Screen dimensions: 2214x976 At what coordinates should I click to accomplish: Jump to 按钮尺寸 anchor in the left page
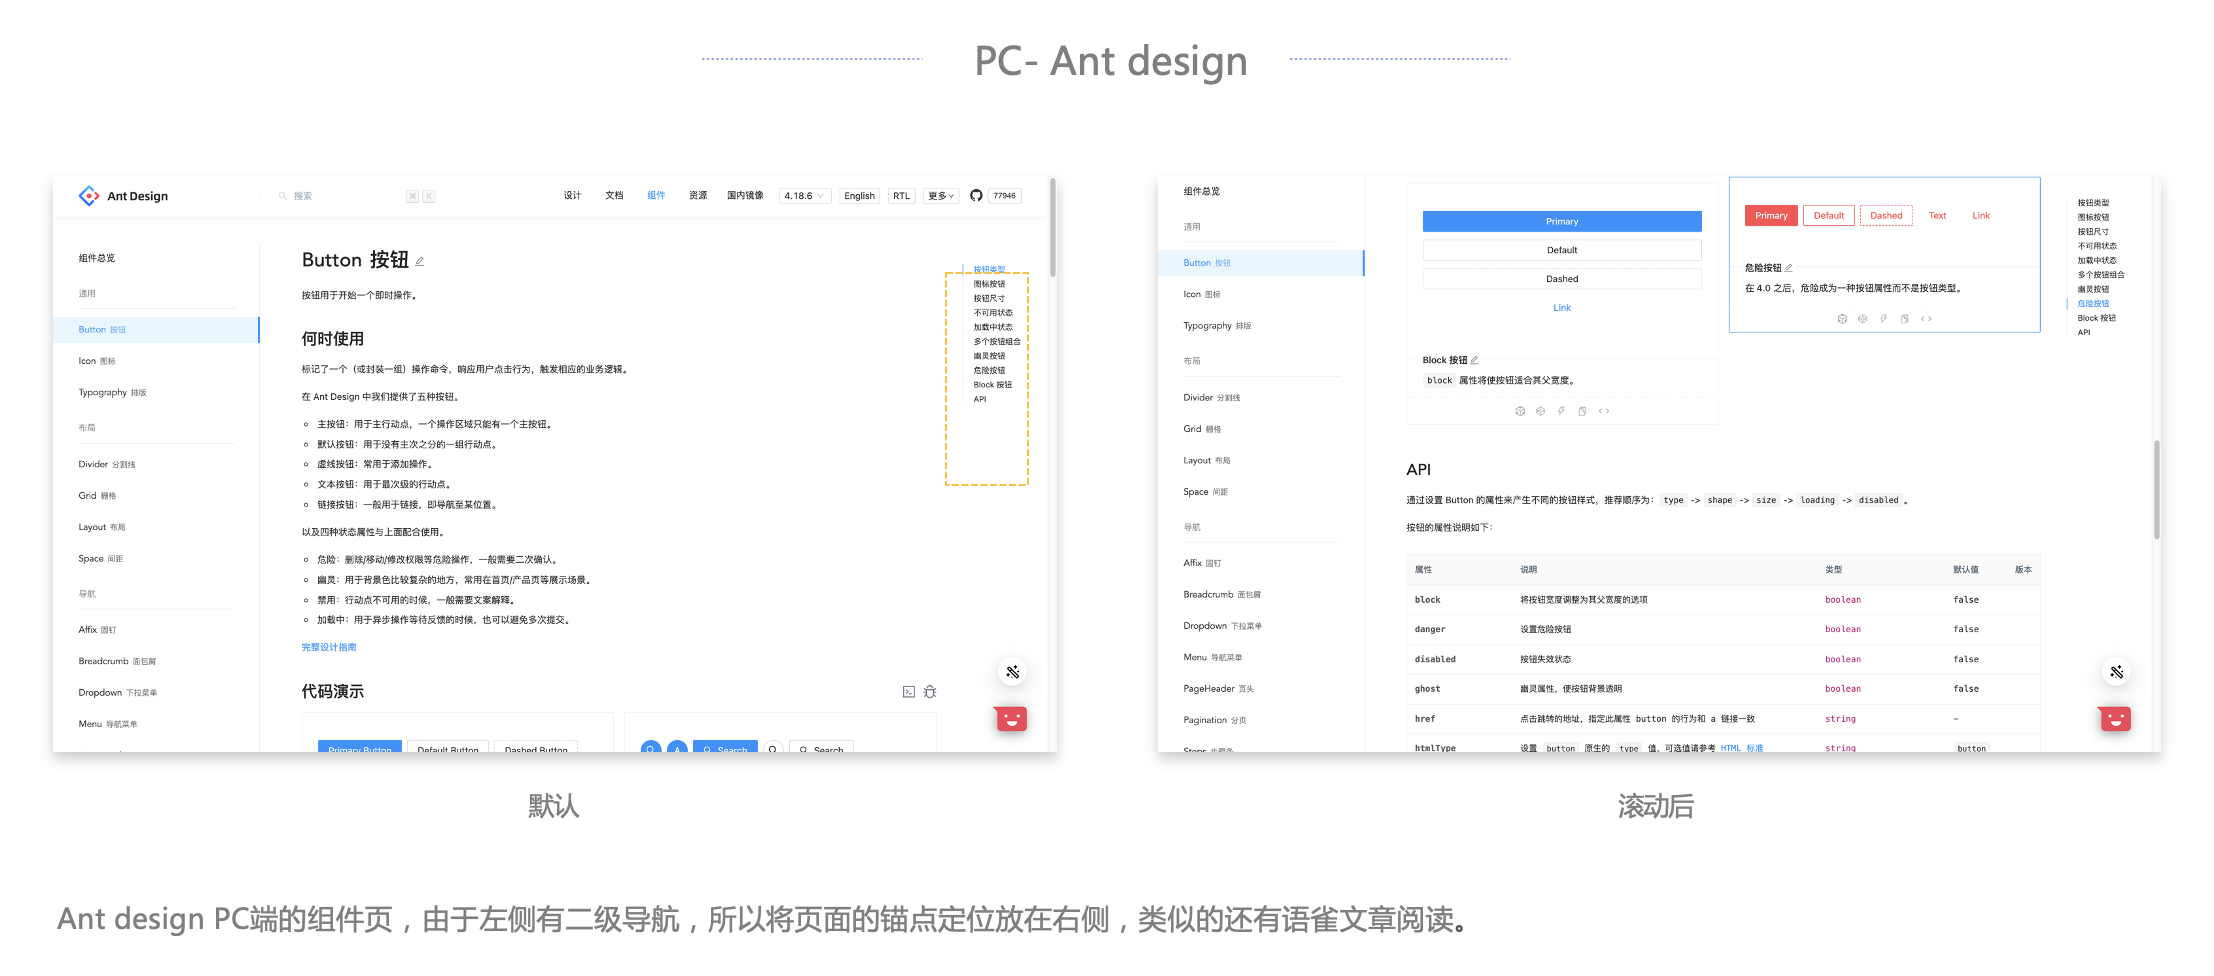point(989,298)
